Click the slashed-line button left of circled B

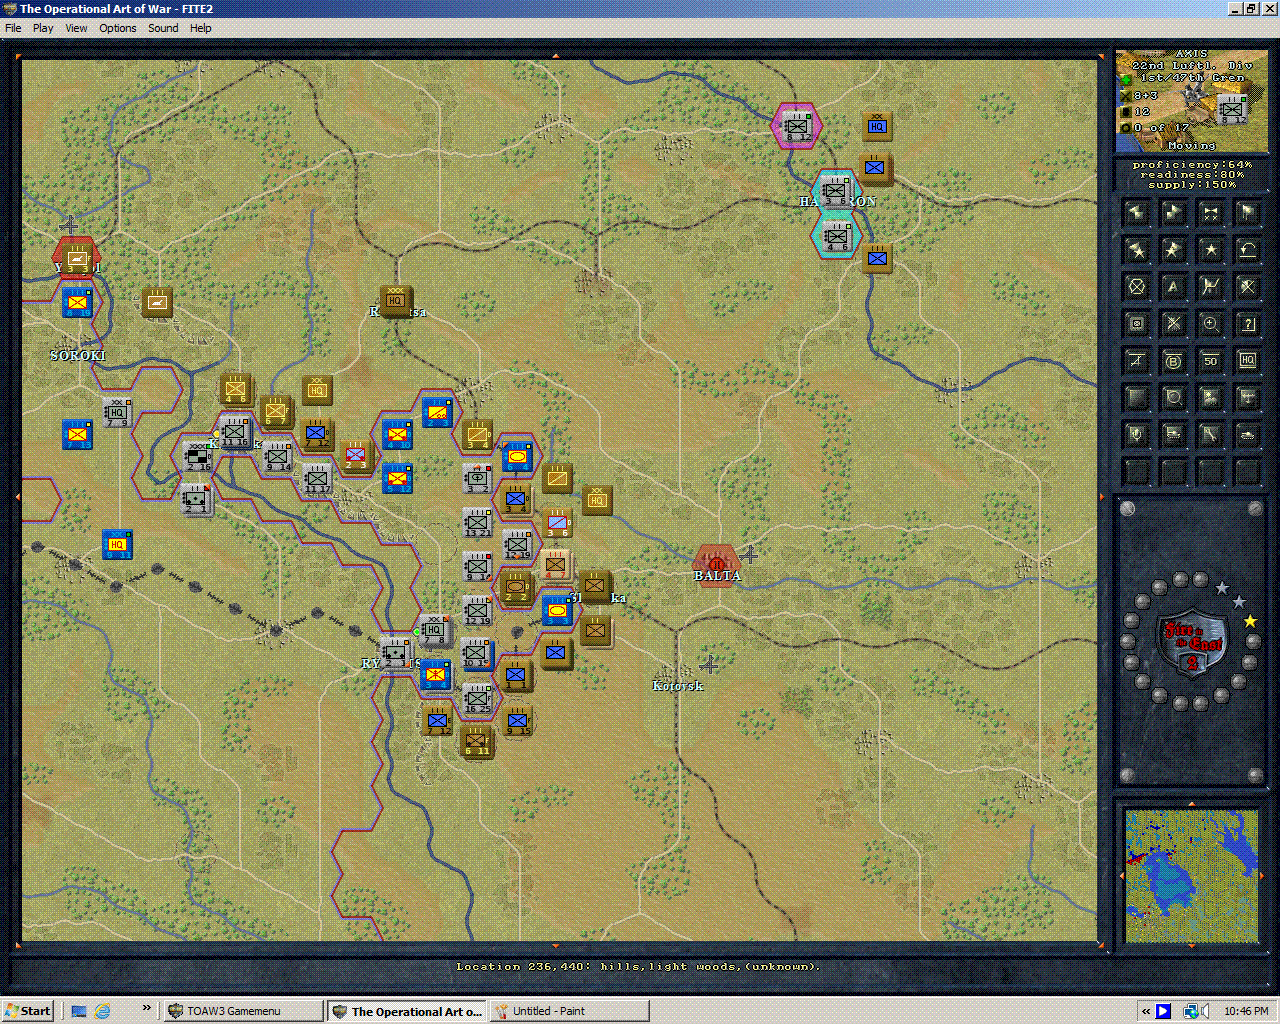pos(1136,361)
